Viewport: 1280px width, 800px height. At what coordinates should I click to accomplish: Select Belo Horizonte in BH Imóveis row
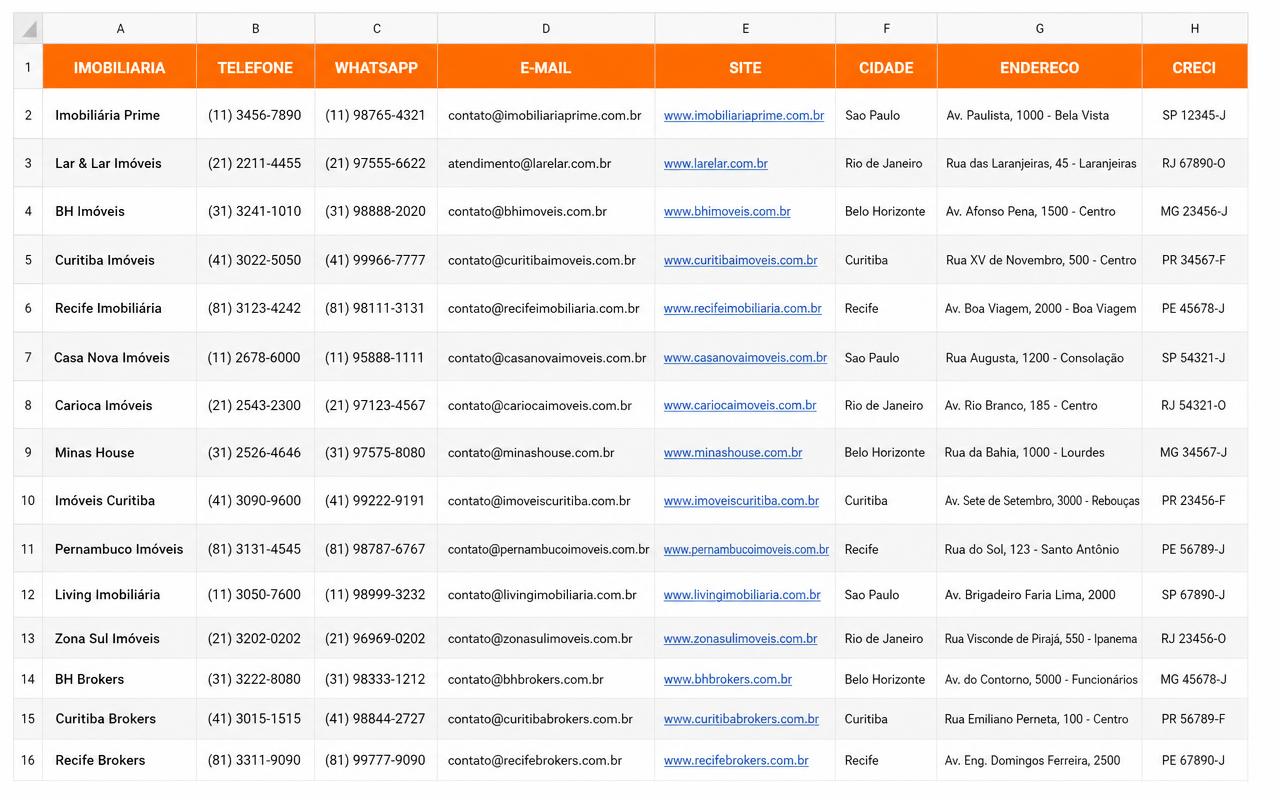click(886, 211)
